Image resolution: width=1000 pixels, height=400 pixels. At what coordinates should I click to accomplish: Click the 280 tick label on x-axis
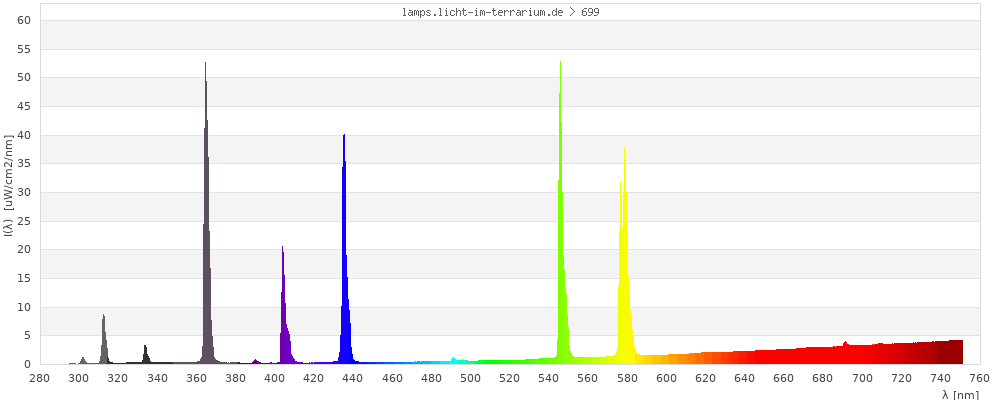click(x=40, y=378)
